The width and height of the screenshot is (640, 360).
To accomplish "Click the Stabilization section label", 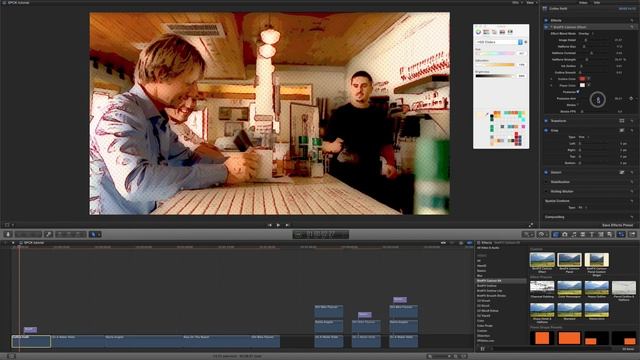I will pos(560,182).
